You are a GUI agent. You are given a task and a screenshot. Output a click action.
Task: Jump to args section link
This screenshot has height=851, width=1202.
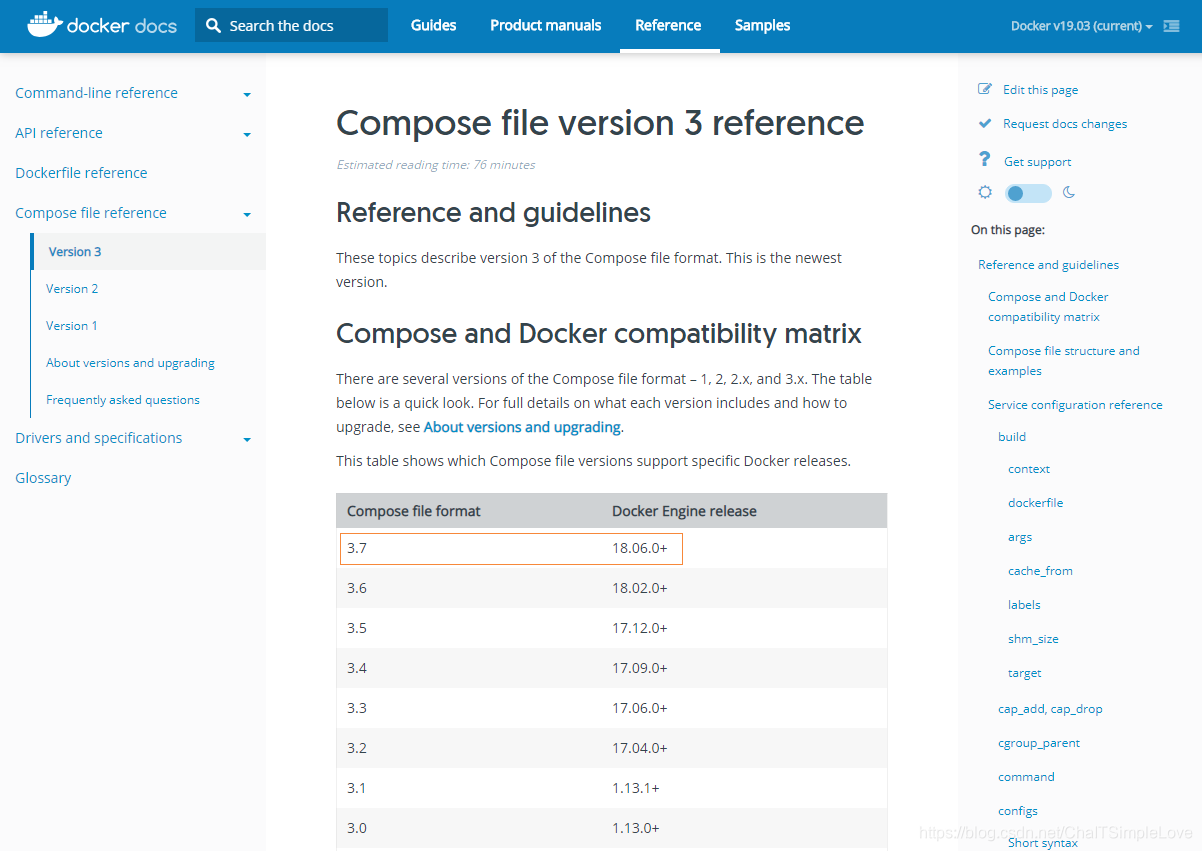(x=1020, y=537)
